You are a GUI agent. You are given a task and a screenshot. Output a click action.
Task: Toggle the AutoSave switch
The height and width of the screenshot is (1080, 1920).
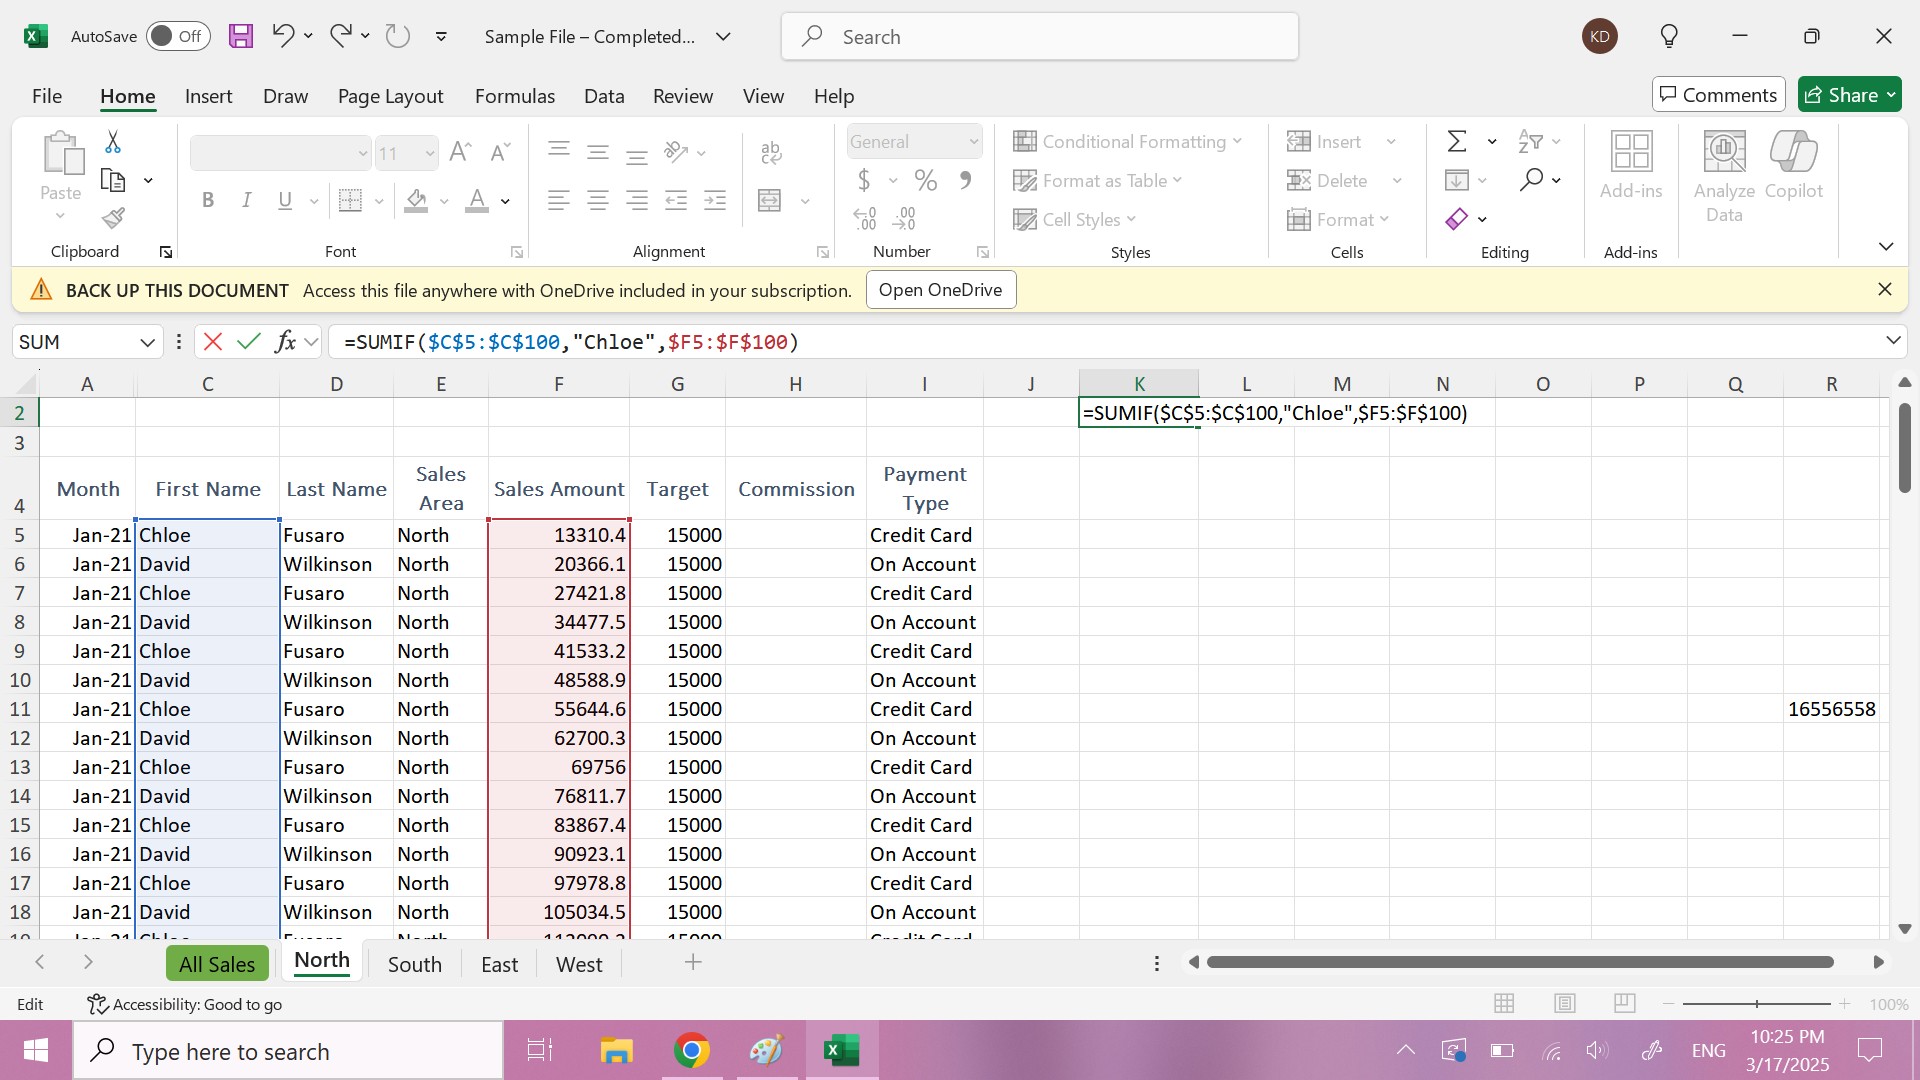pos(178,36)
